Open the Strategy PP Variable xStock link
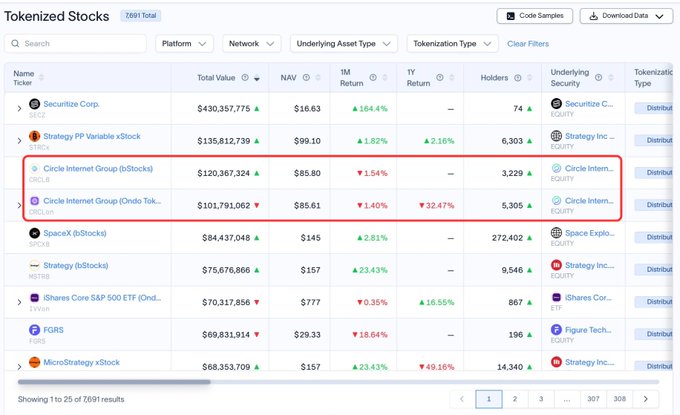The image size is (680, 415). coord(92,136)
